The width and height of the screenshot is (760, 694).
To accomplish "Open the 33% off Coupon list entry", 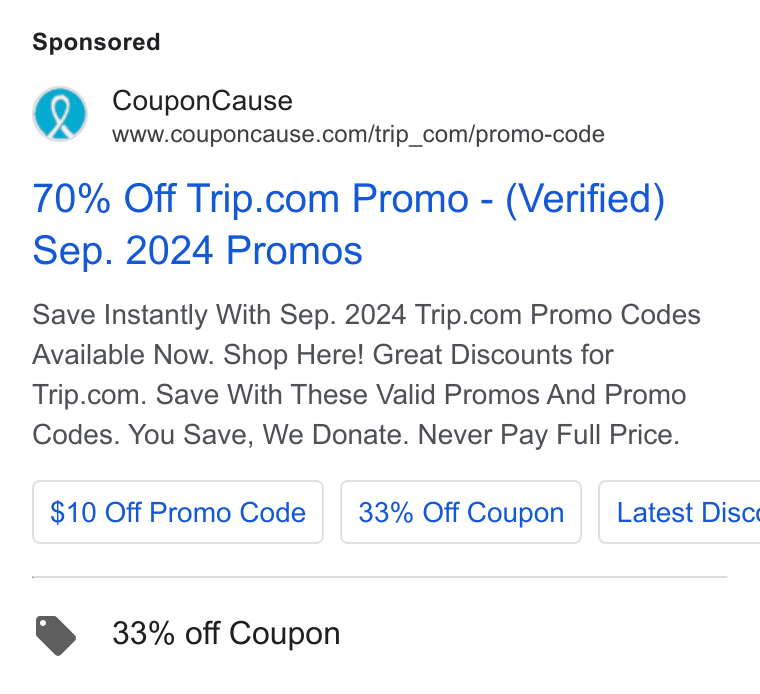I will [226, 633].
